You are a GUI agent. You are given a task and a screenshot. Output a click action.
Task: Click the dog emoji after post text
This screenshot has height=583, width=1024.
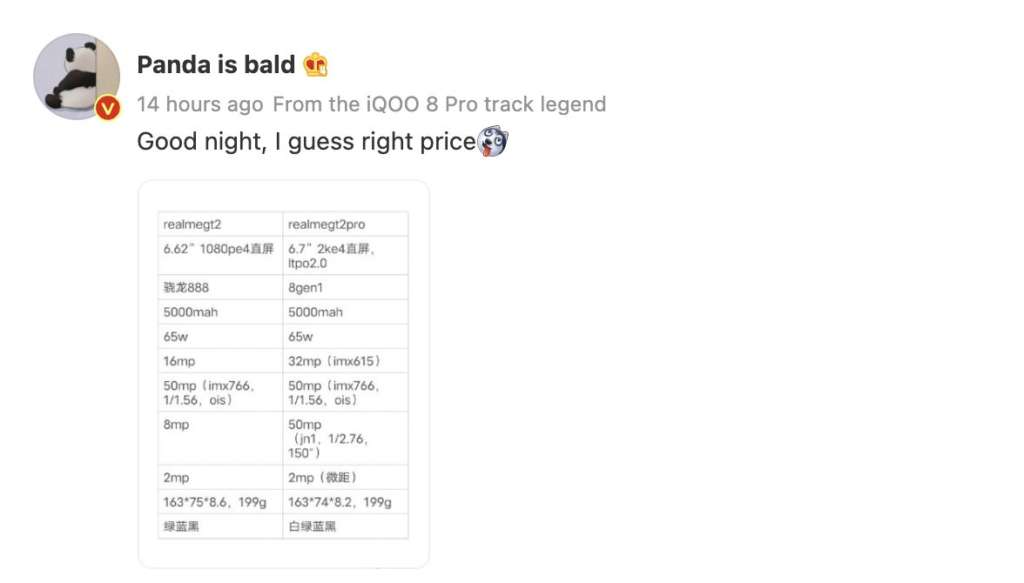tap(493, 141)
